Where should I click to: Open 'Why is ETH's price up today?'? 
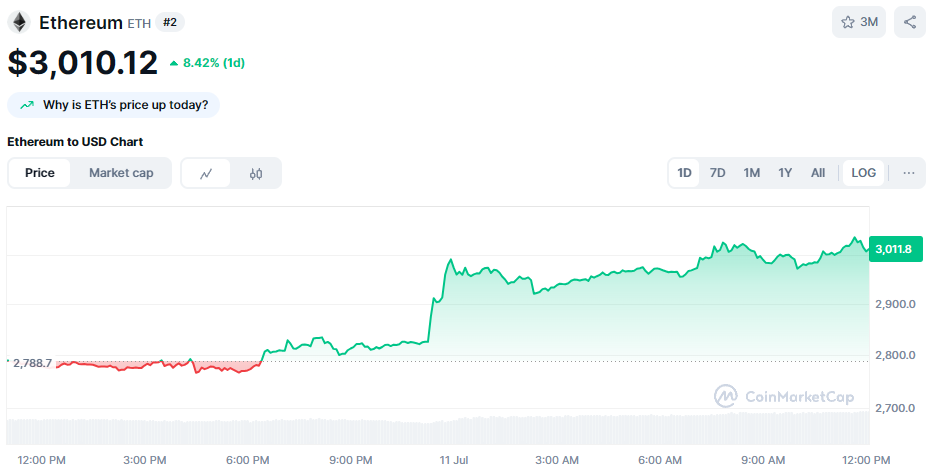[113, 105]
